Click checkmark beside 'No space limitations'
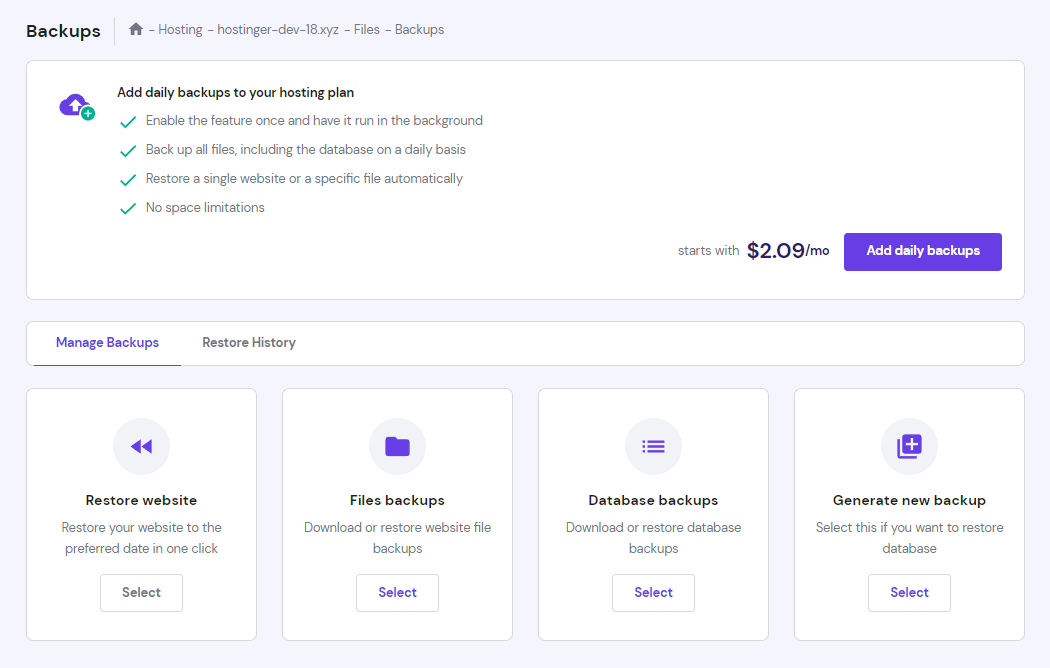This screenshot has width=1050, height=668. (x=128, y=209)
